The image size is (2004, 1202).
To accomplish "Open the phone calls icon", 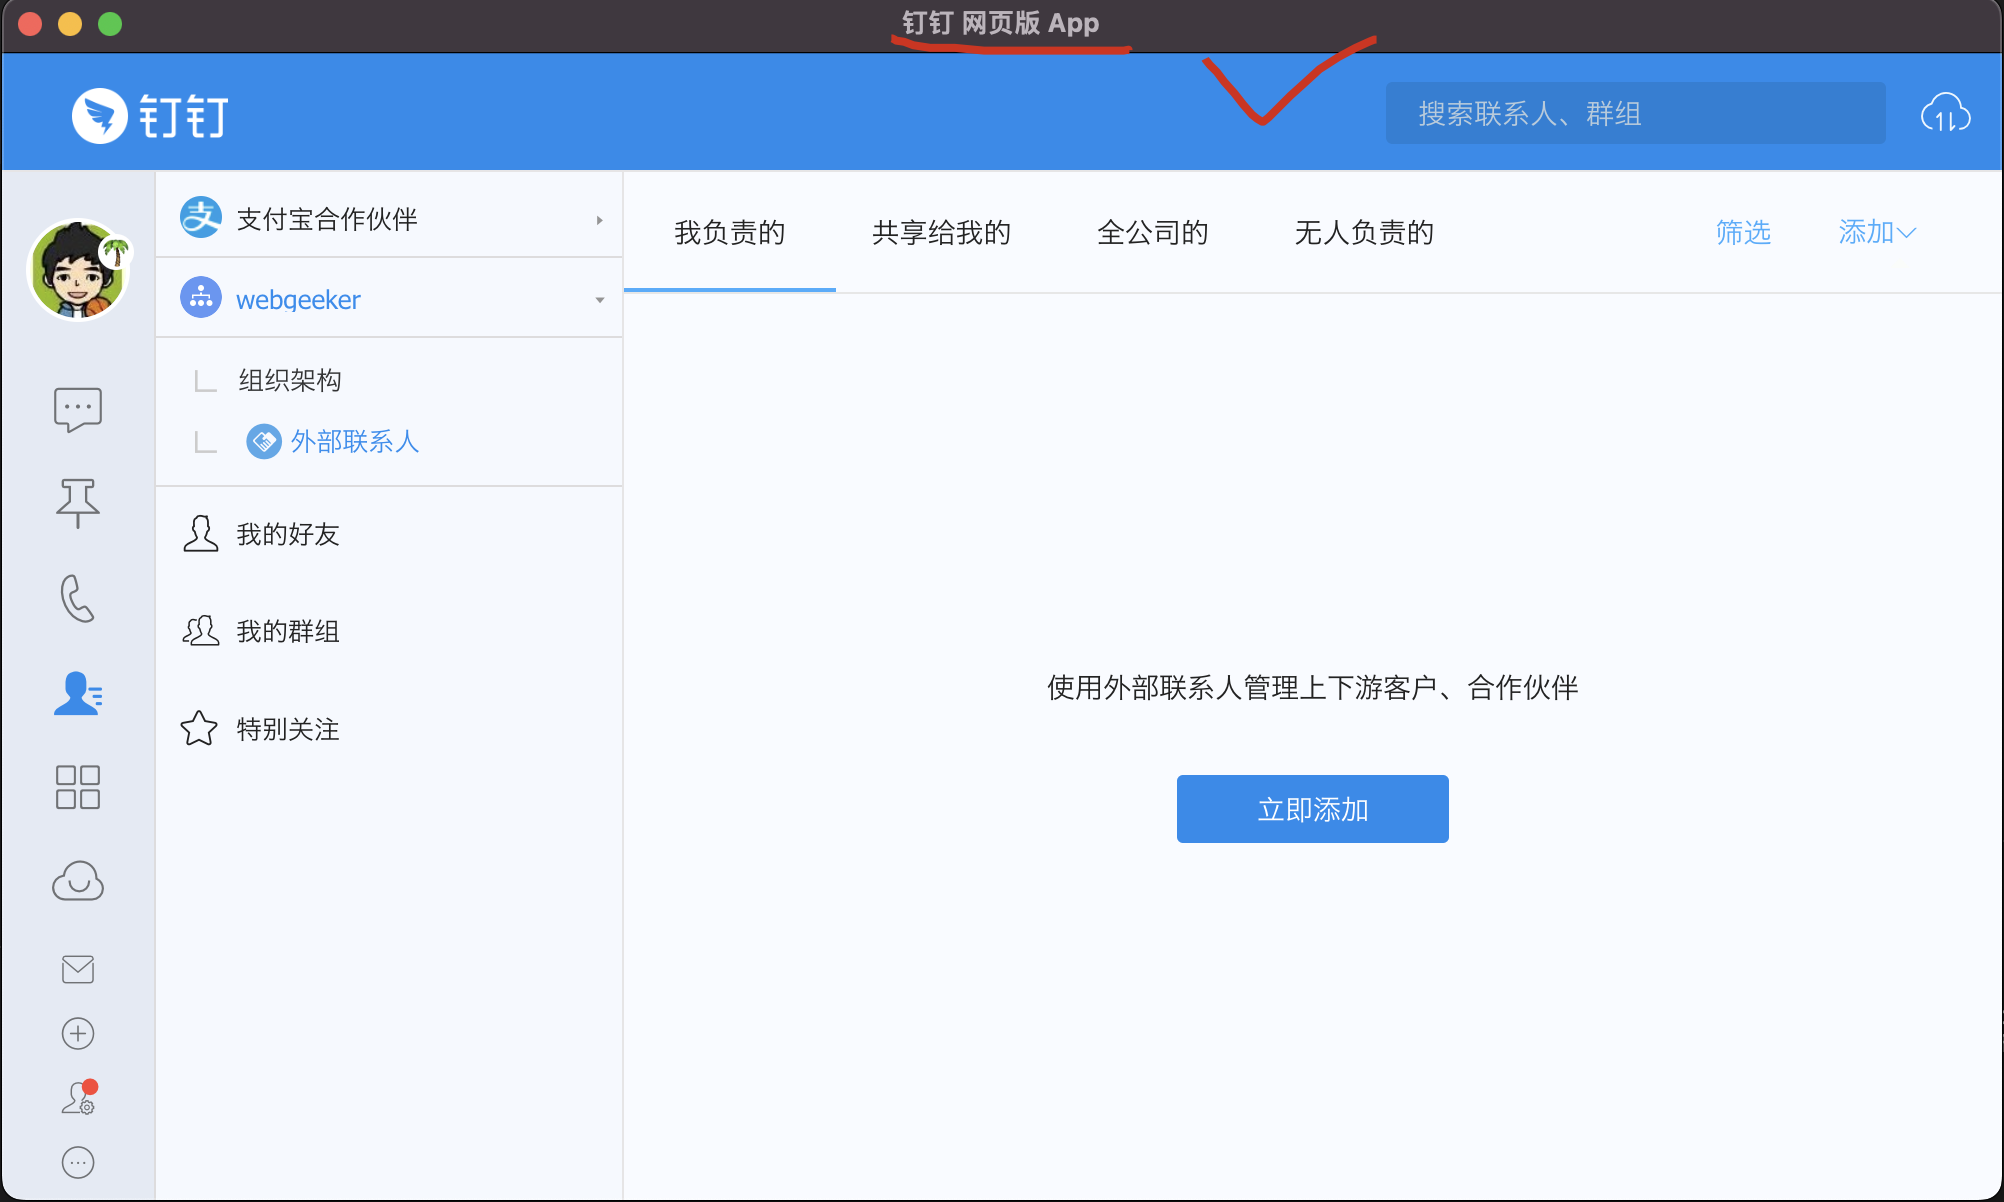I will (78, 598).
